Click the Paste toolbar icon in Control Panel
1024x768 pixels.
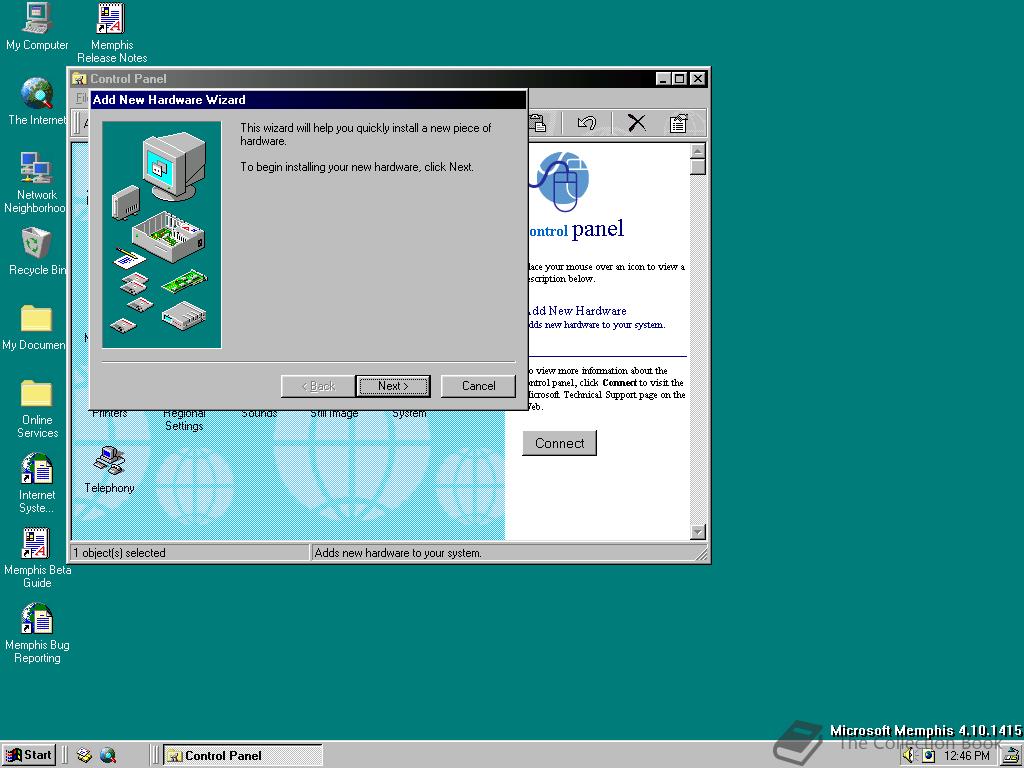point(538,123)
